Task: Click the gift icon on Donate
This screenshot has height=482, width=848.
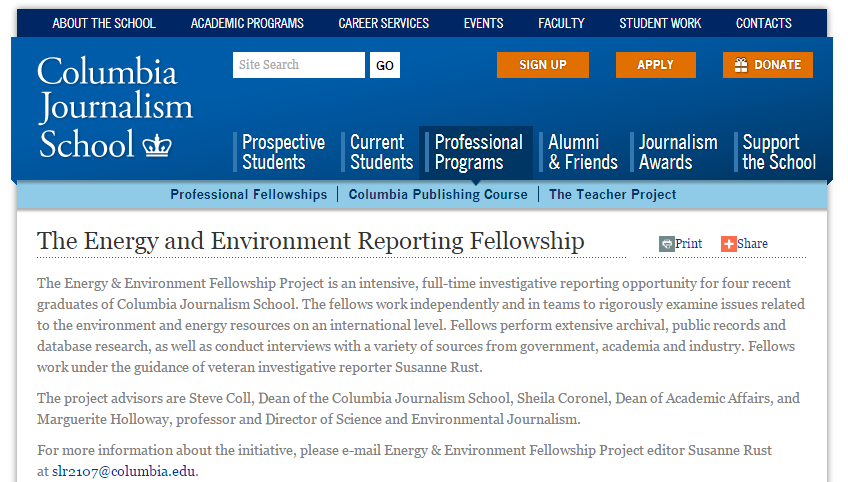Action: [741, 65]
